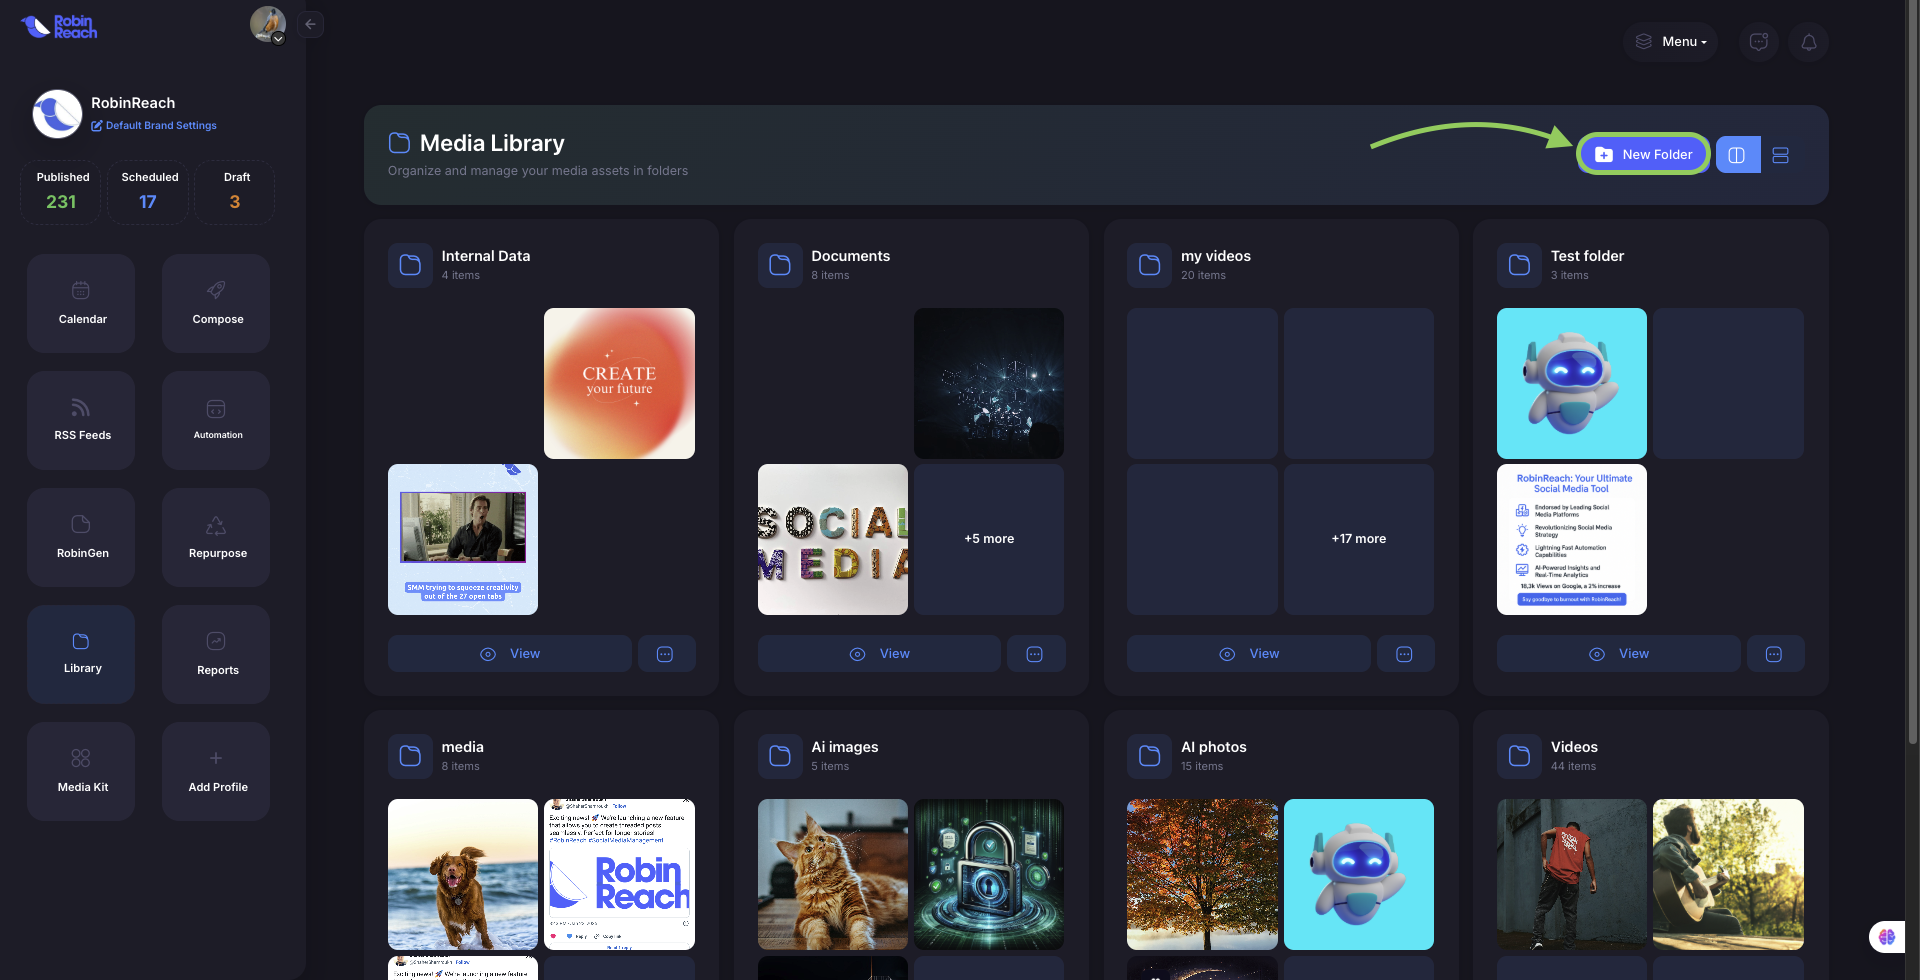Click the my videos folder icon
This screenshot has height=980, width=1920.
1149,265
